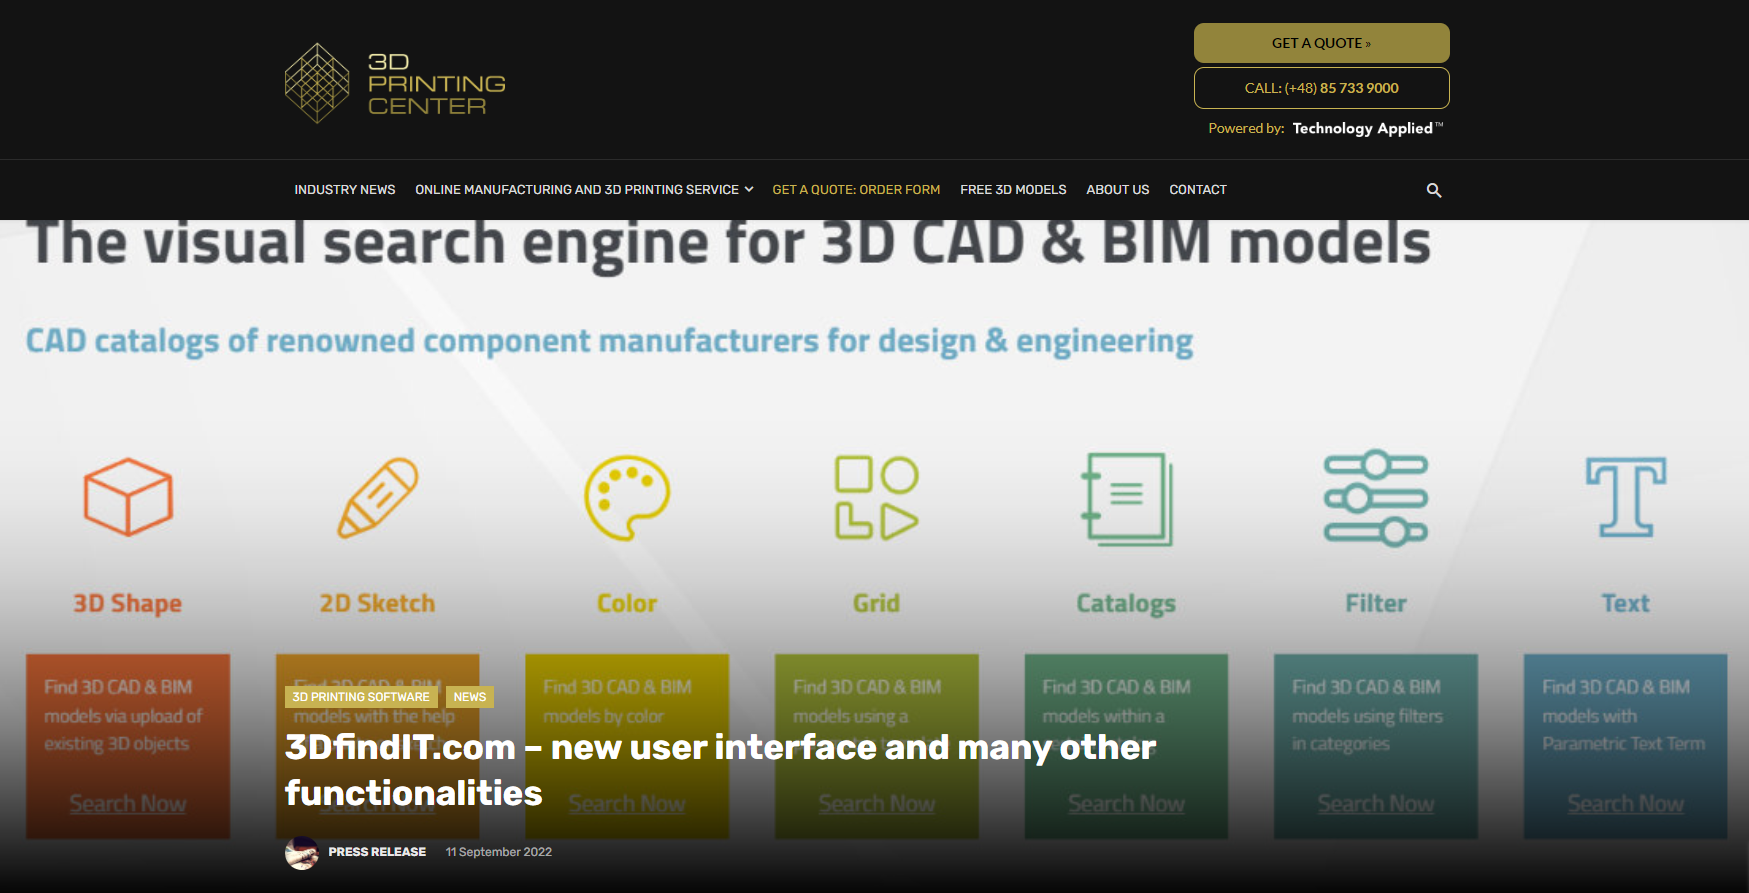Click the 2D Sketch pencil icon
This screenshot has width=1749, height=893.
pos(378,497)
